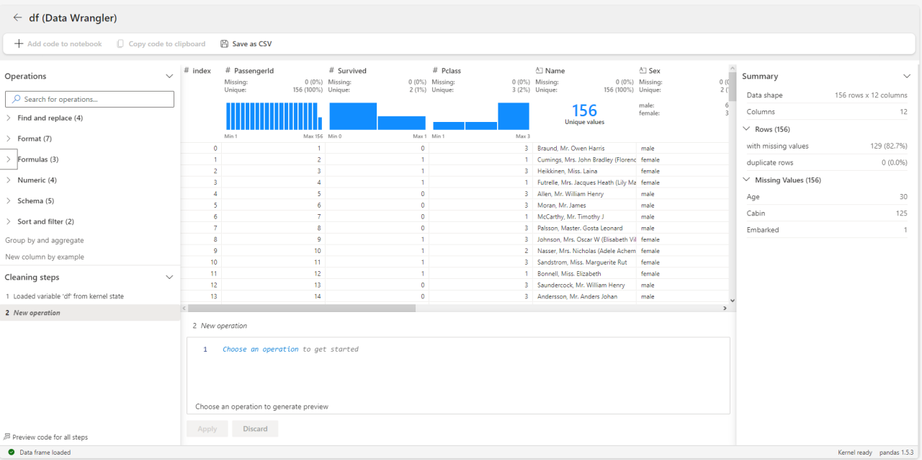Click the Name cell McCarthy, Mr. Timothy J
Screen dimensions: 922x460
click(x=584, y=216)
